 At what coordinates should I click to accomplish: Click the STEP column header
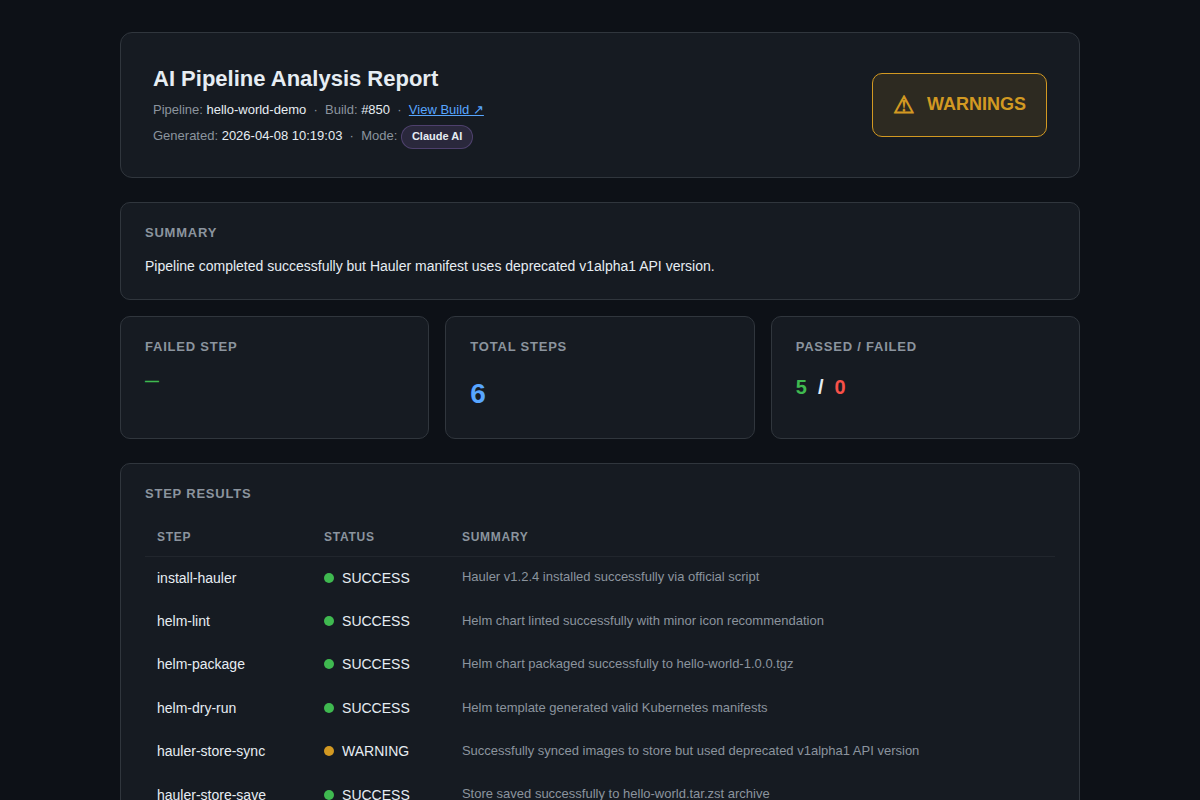(x=174, y=537)
